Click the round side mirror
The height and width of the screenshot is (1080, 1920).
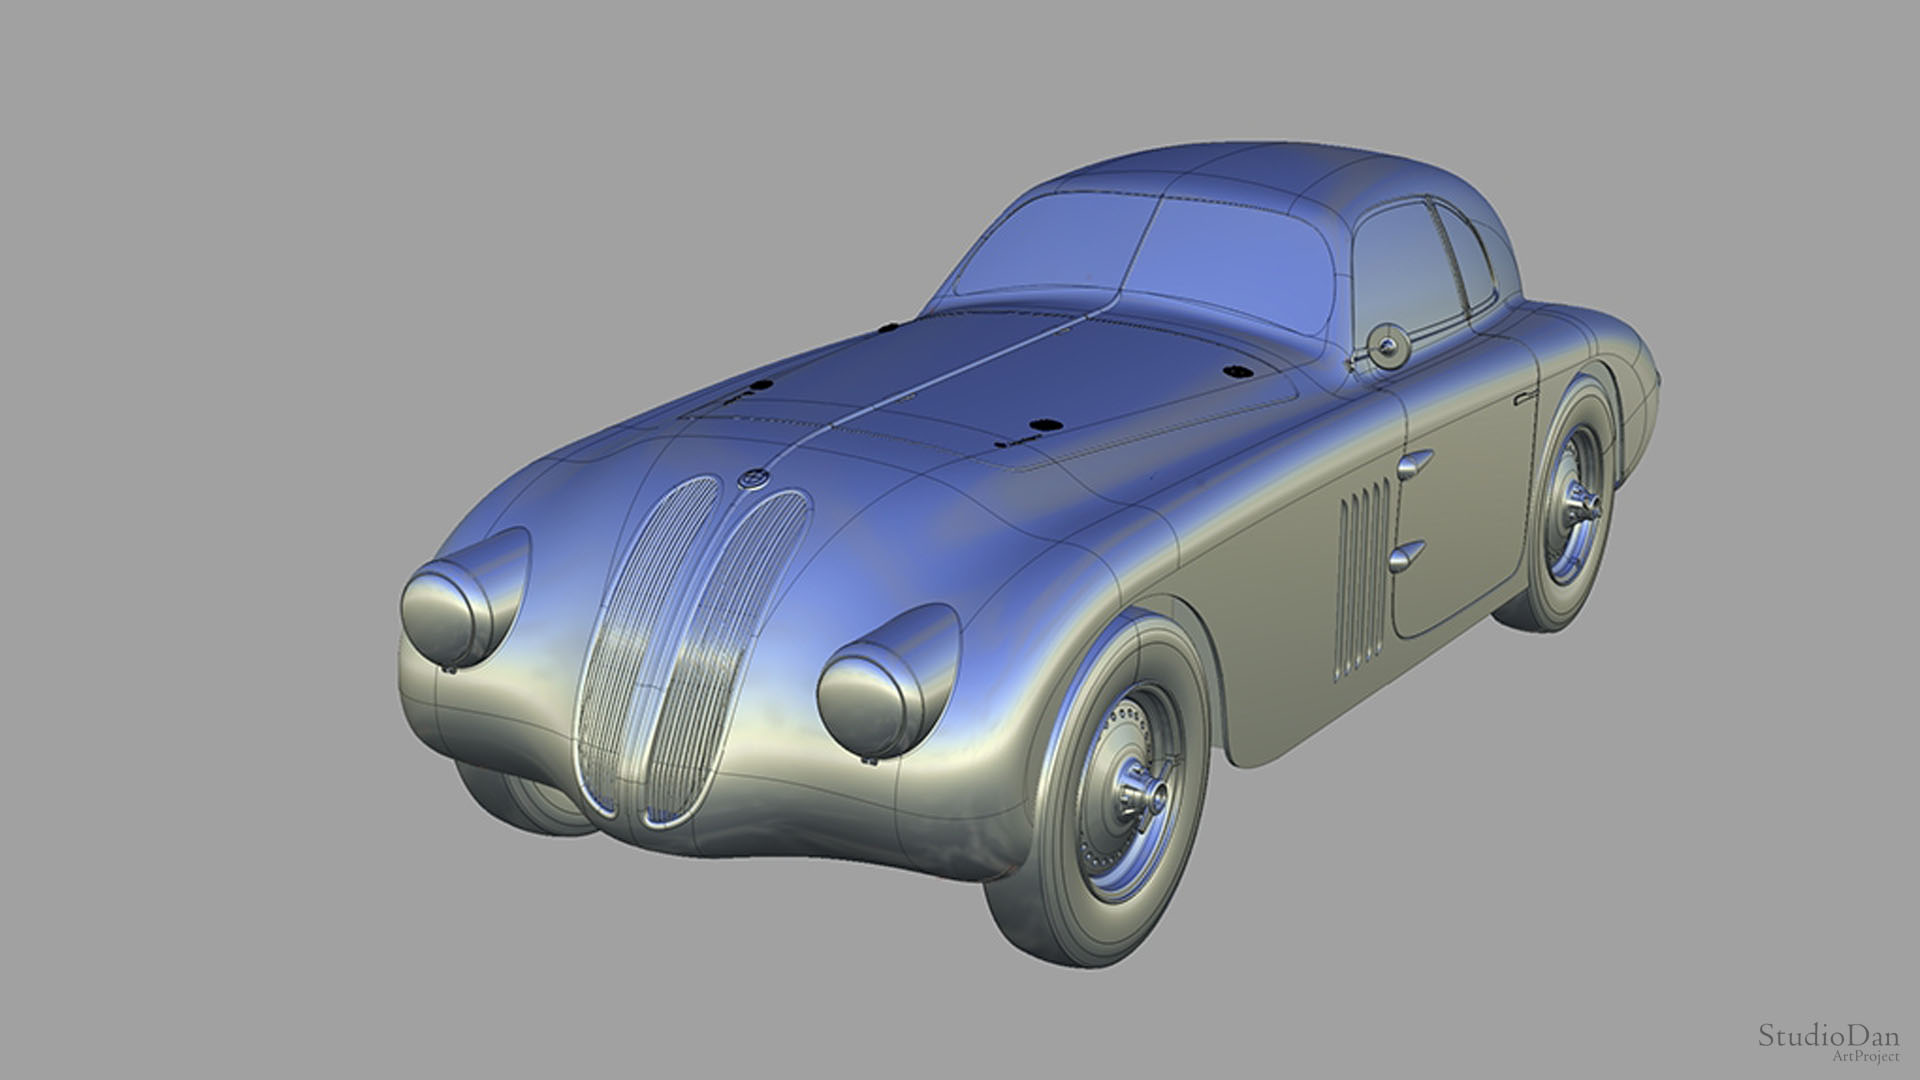pyautogui.click(x=1387, y=346)
